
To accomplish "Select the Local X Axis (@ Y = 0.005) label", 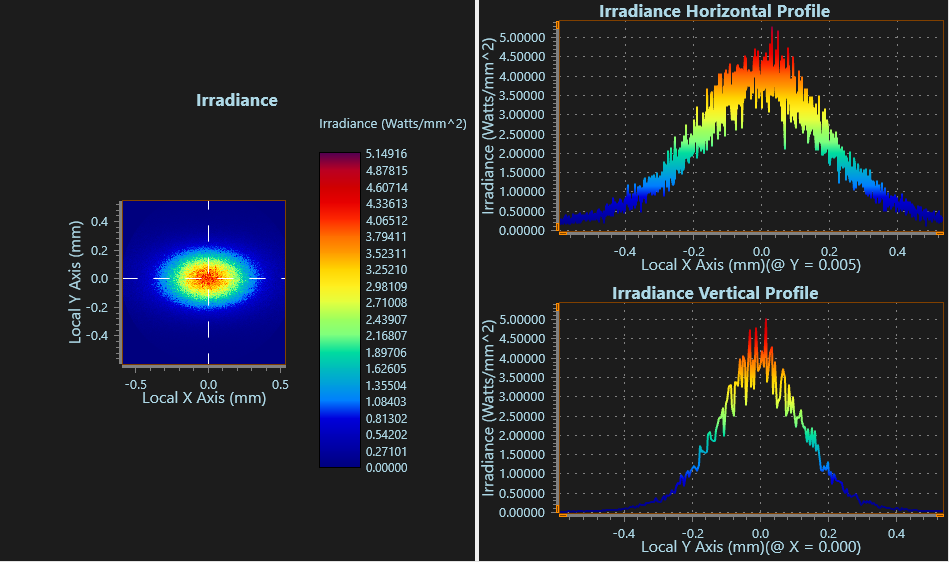I will [x=750, y=266].
